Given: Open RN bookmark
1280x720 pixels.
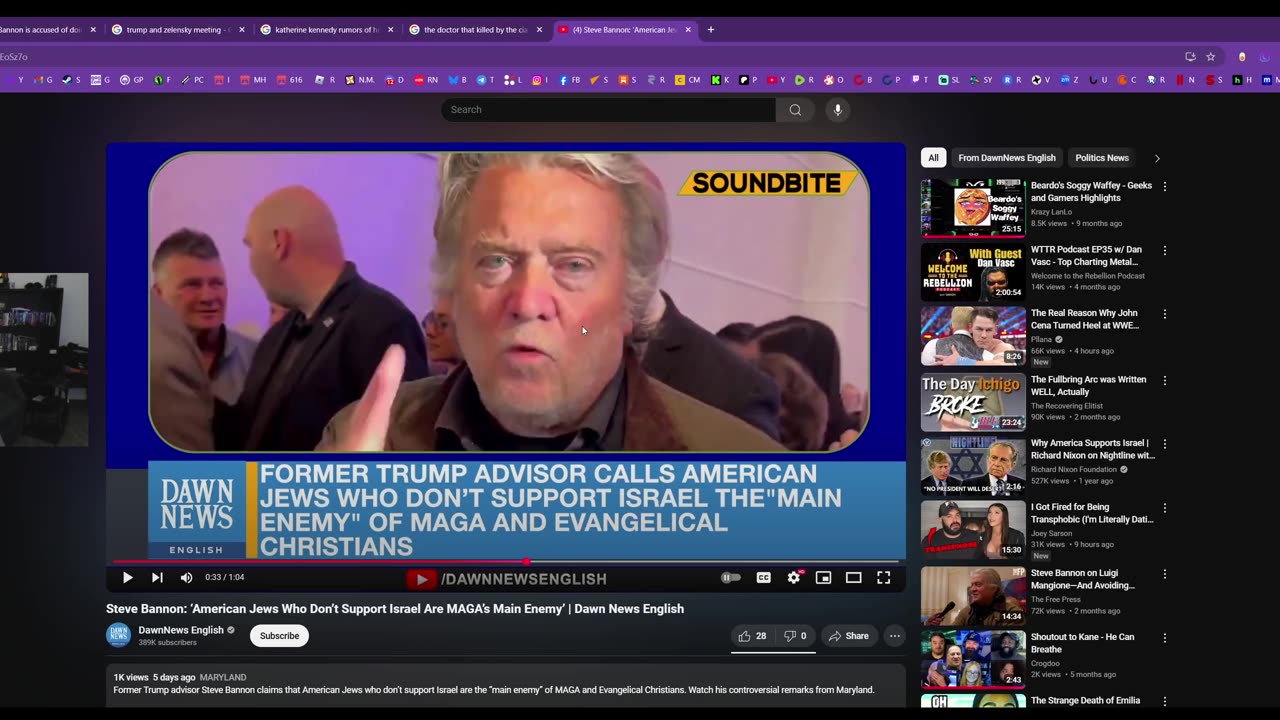Looking at the screenshot, I should (x=425, y=80).
